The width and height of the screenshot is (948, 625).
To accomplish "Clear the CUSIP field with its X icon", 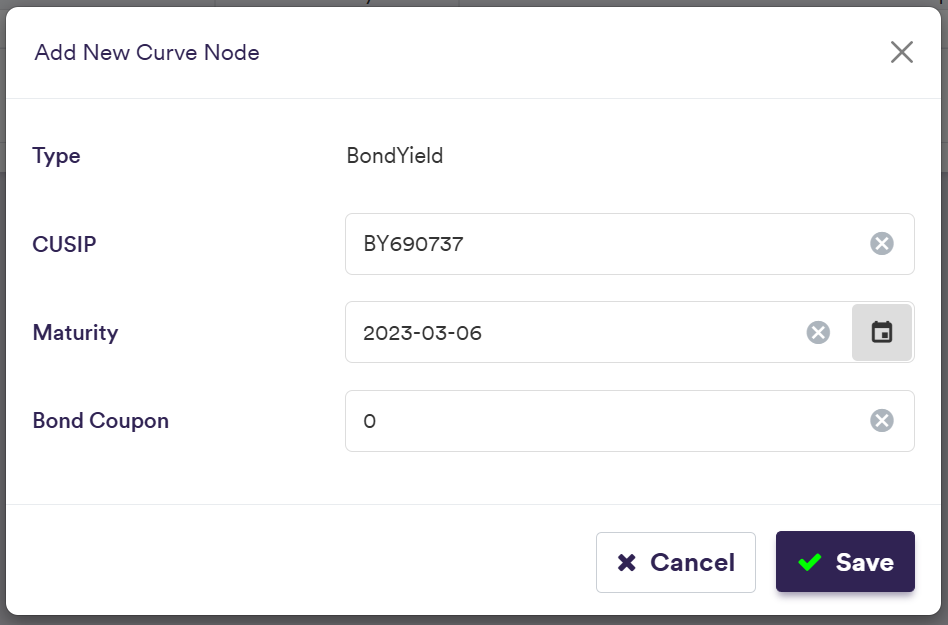I will 881,244.
